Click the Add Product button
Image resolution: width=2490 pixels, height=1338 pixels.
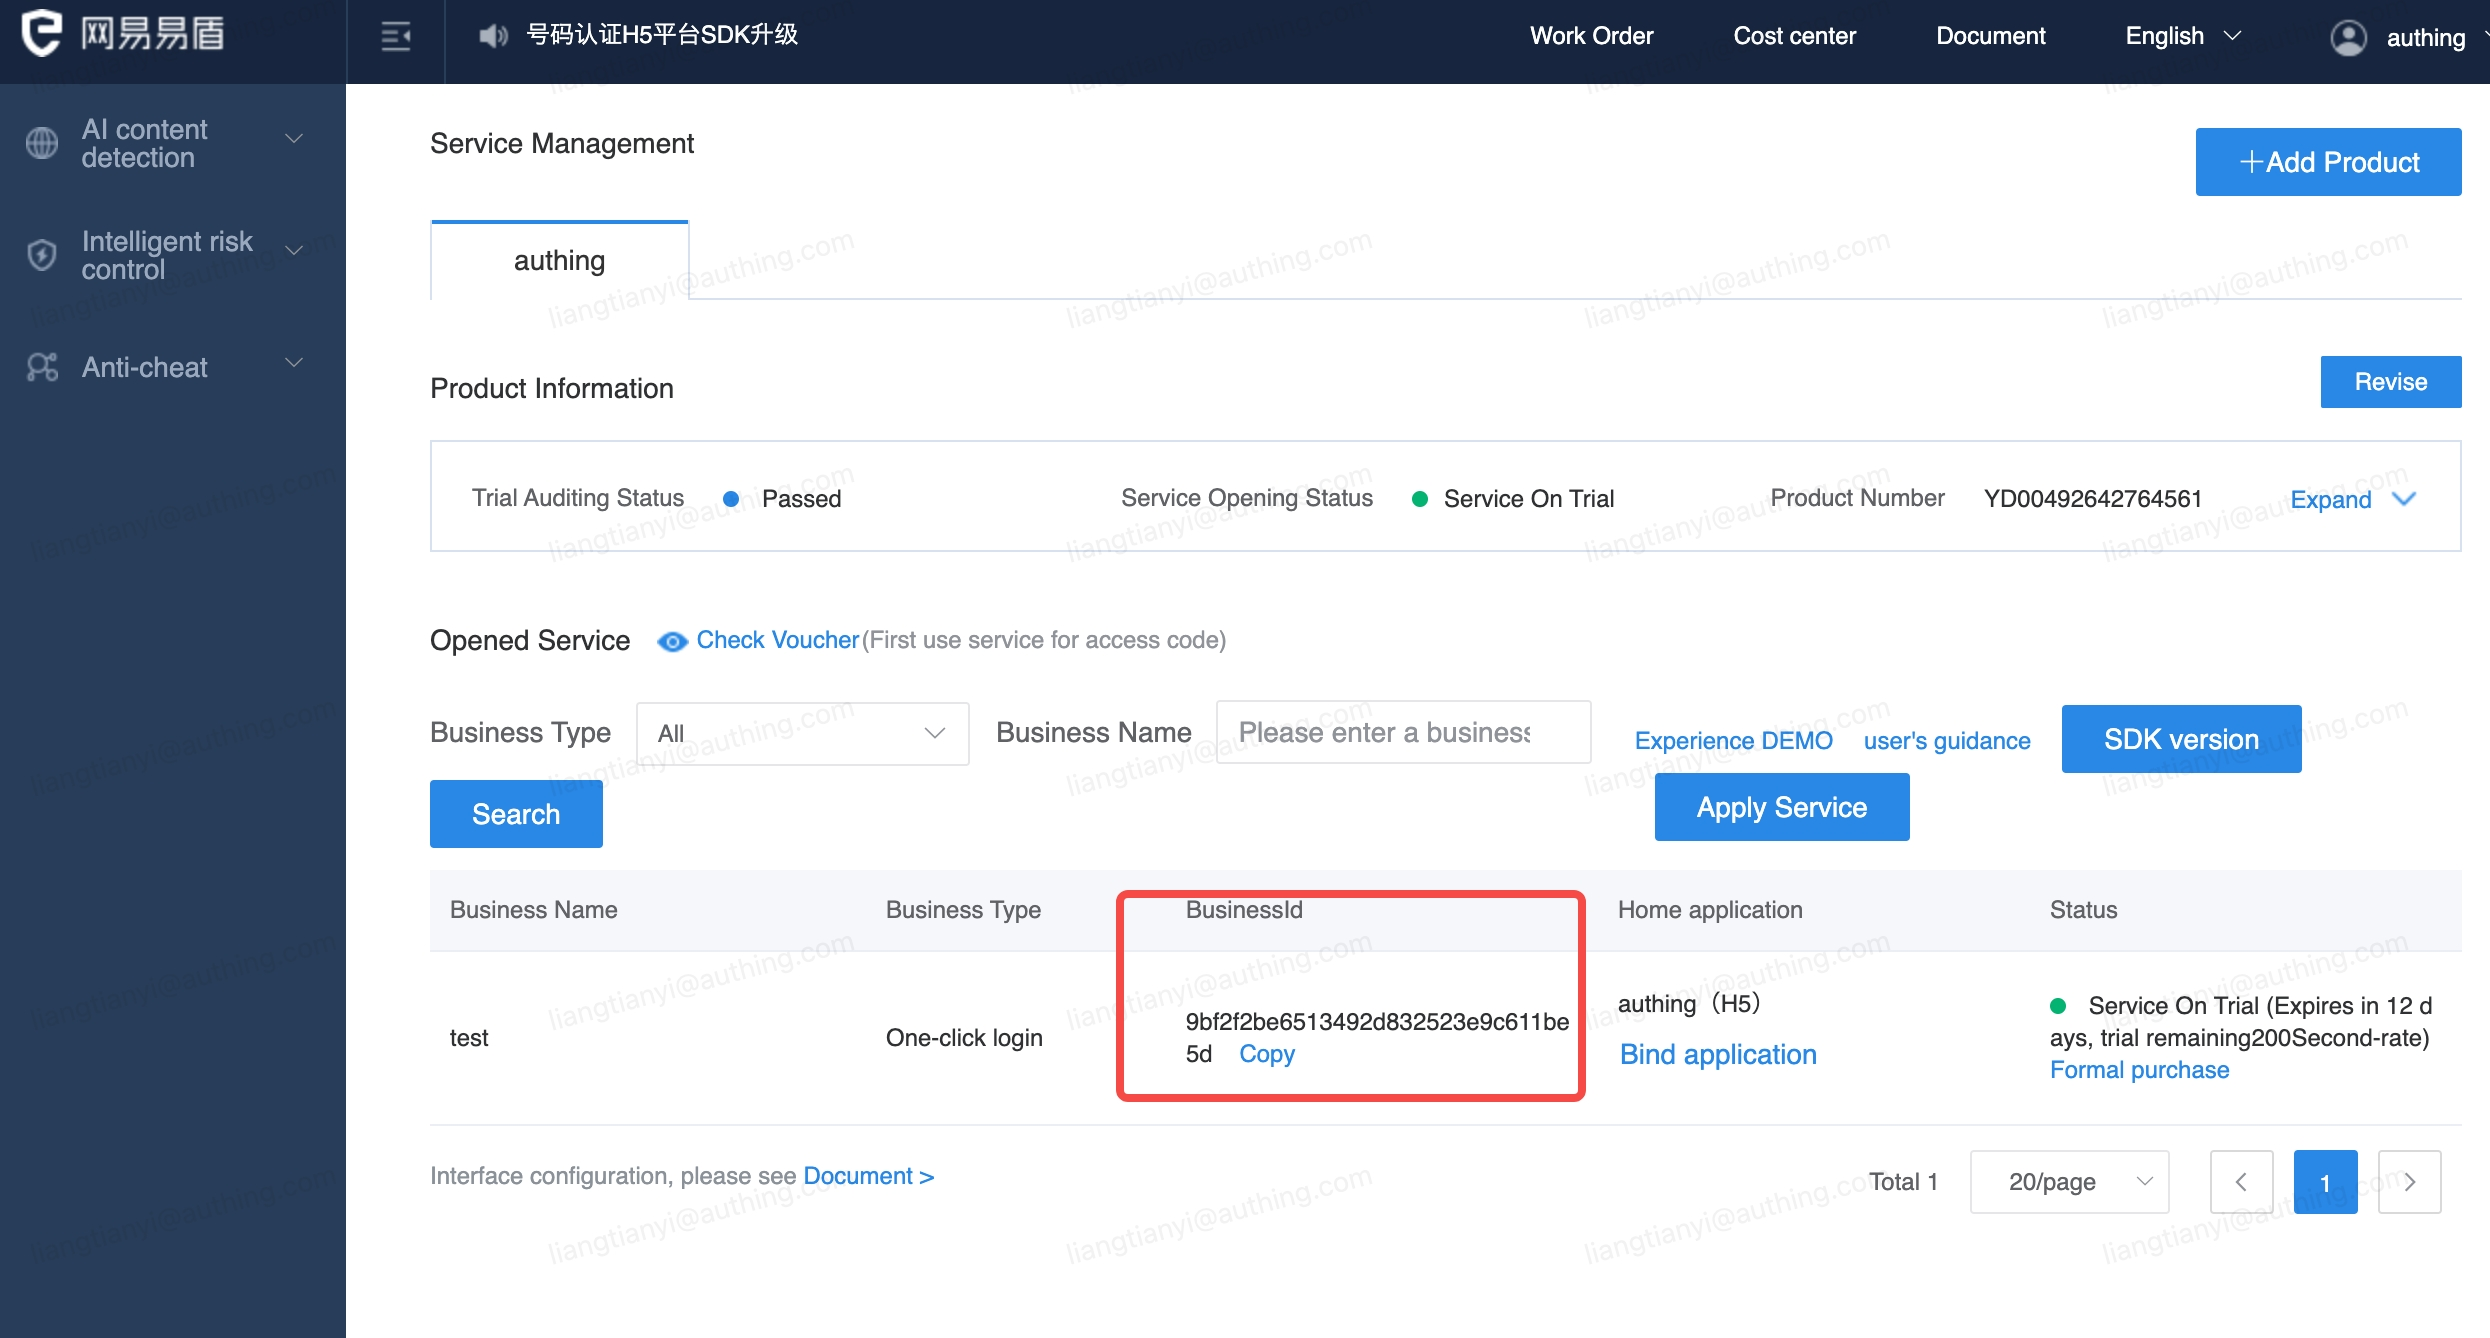[x=2328, y=162]
